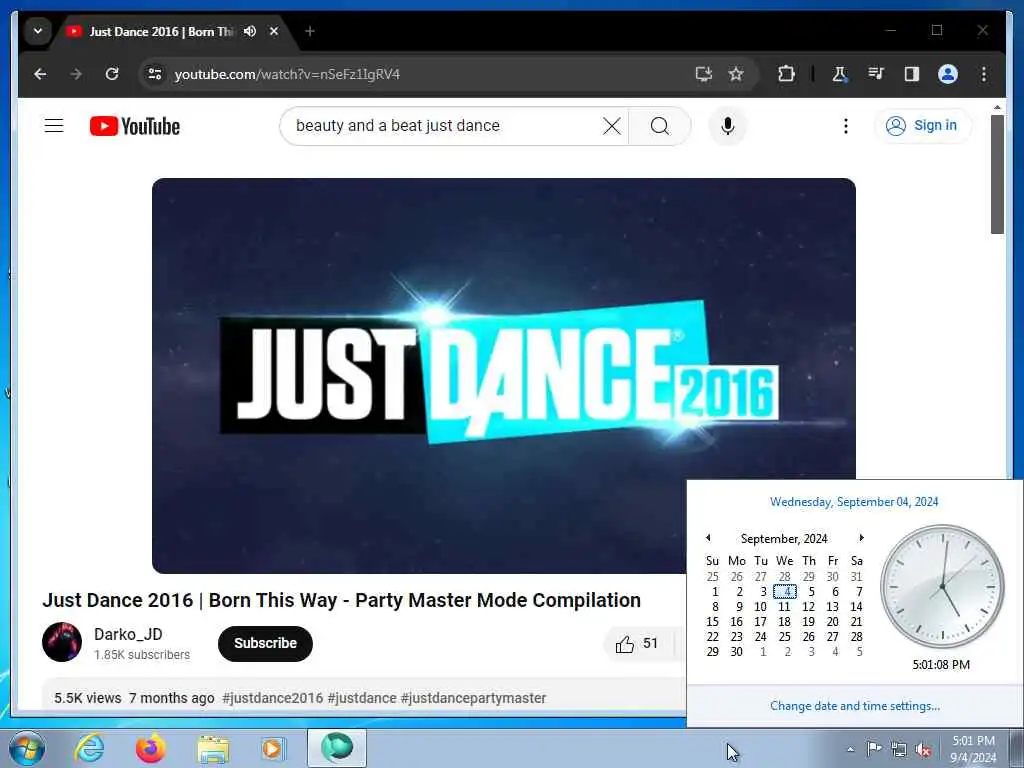Open the tab search dropdown arrow

pos(38,31)
